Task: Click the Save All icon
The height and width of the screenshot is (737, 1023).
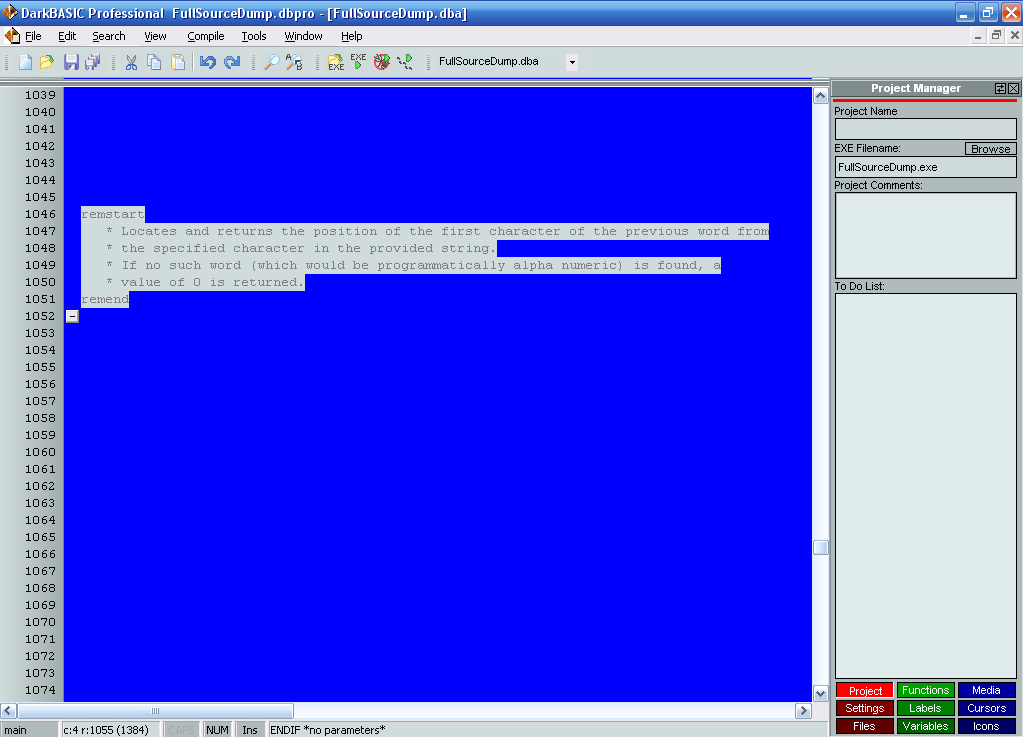Action: 93,62
